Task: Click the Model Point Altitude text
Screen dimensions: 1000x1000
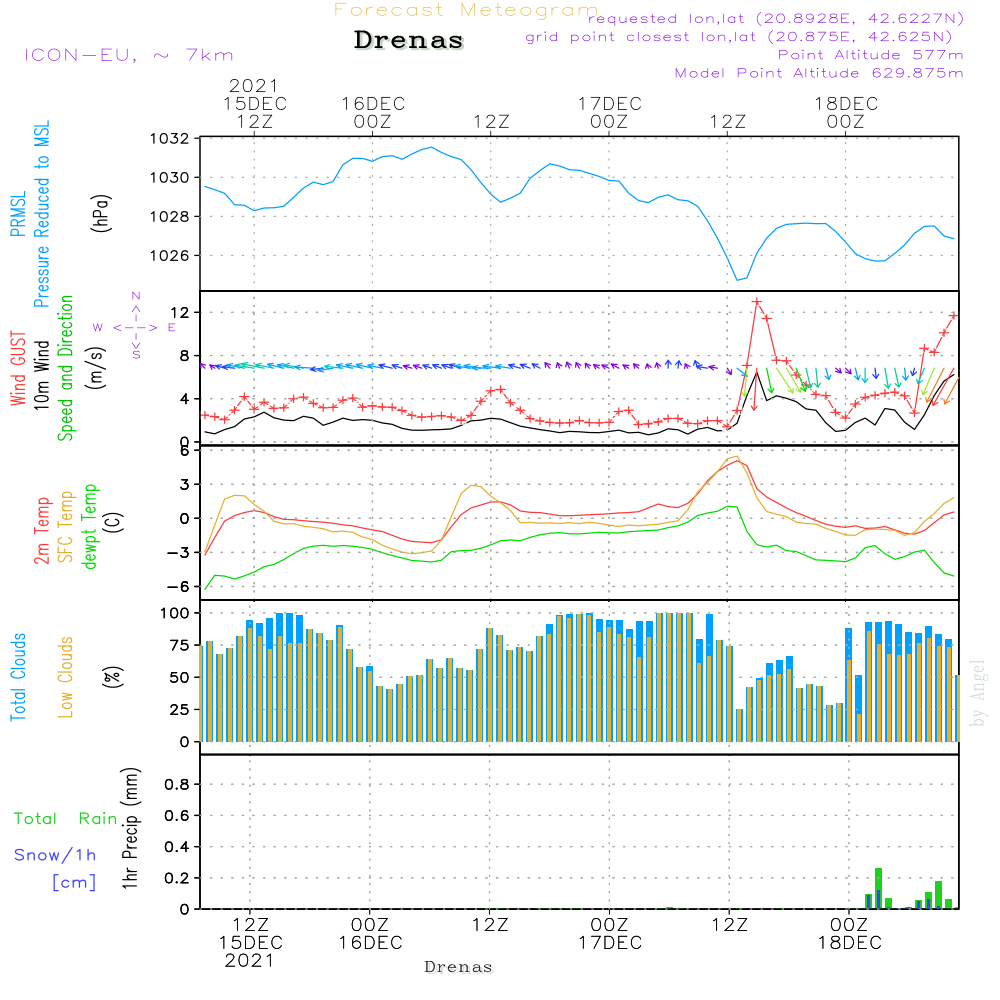Action: pos(819,73)
